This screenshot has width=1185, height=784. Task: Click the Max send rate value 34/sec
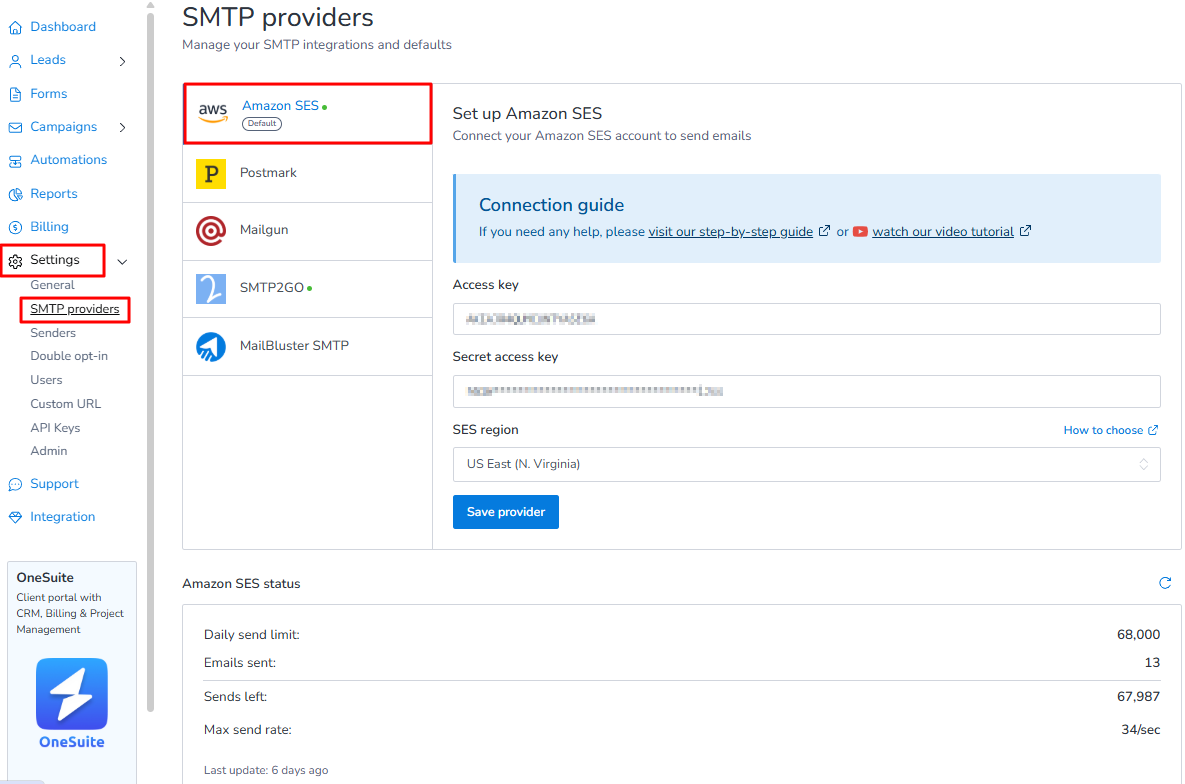[1140, 730]
